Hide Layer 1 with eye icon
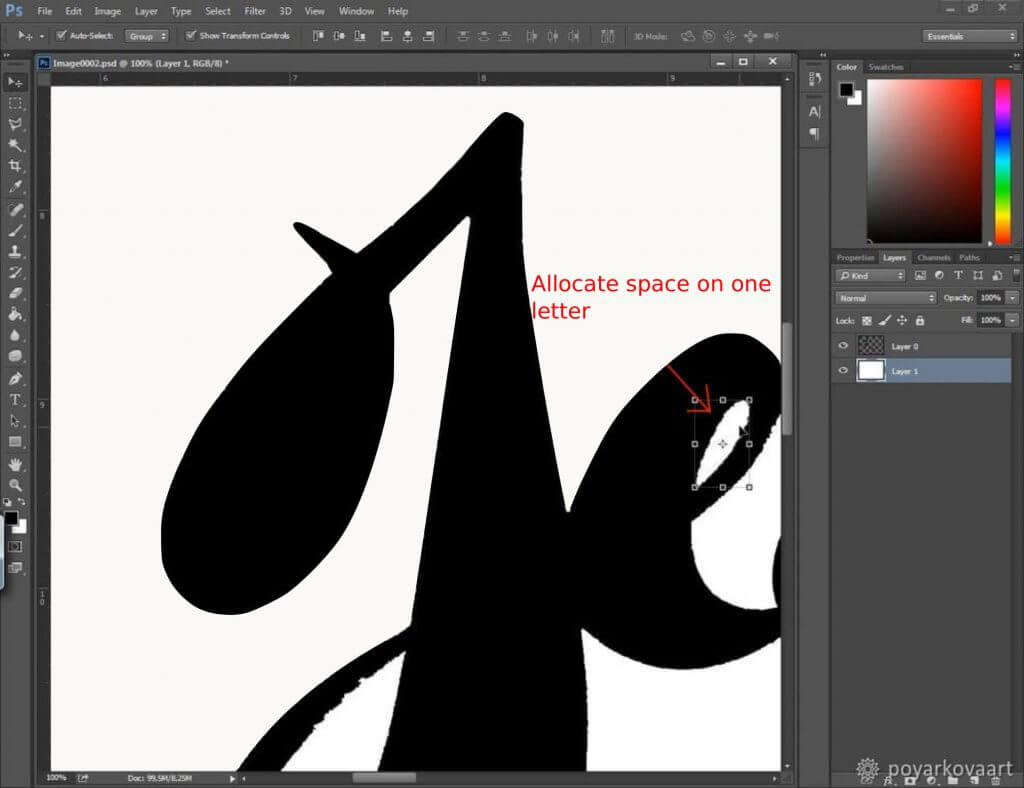 point(843,371)
